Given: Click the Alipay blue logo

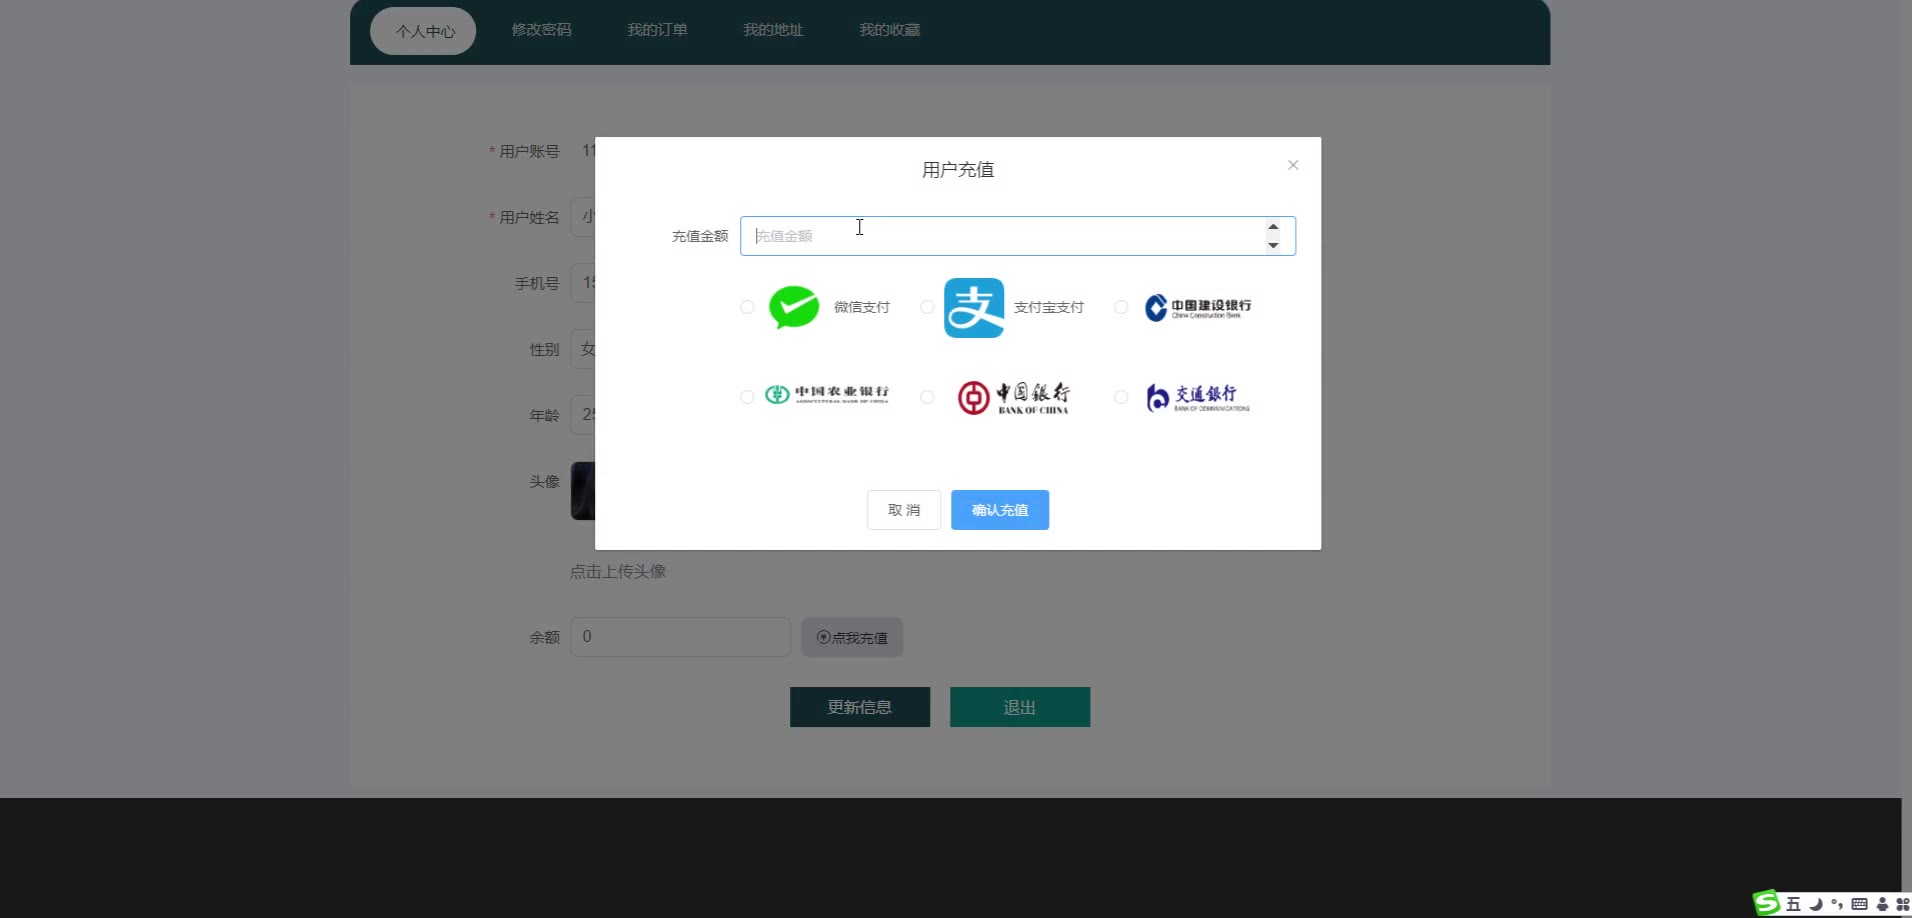Looking at the screenshot, I should point(974,308).
